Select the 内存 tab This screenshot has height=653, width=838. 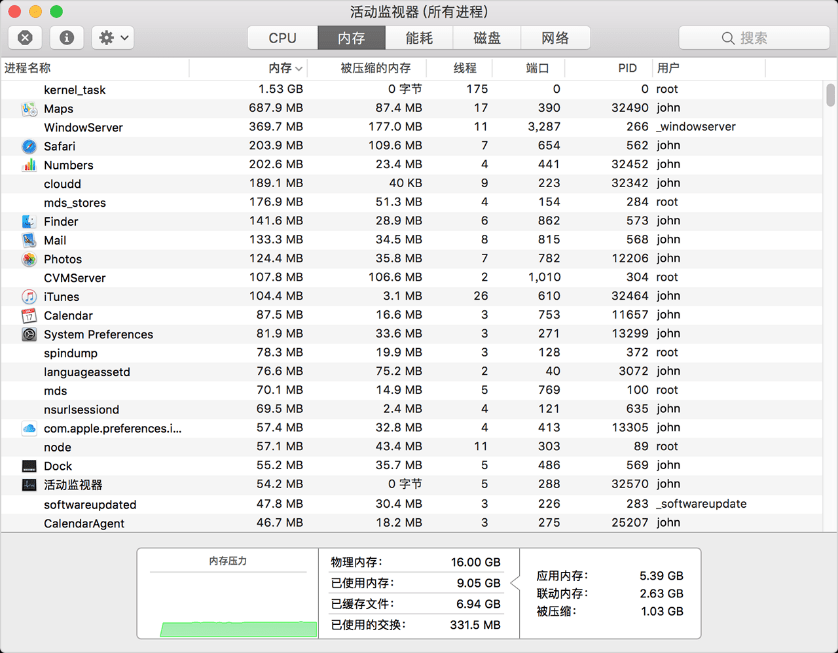click(351, 38)
